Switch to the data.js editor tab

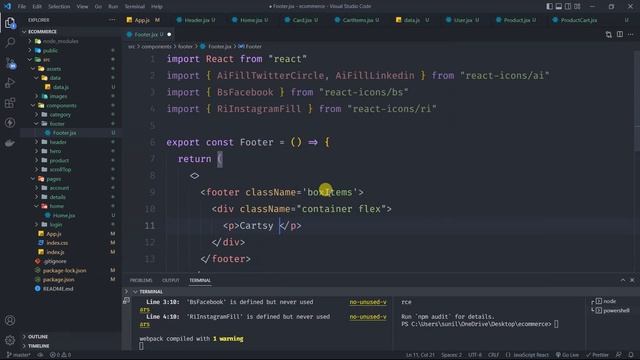(x=413, y=20)
